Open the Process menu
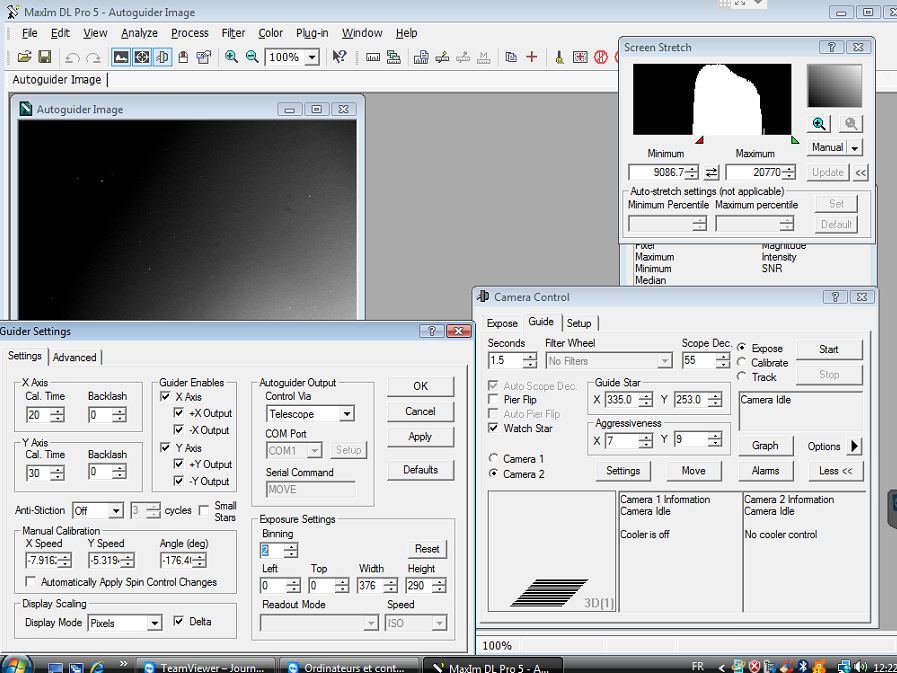This screenshot has width=897, height=673. pos(190,33)
